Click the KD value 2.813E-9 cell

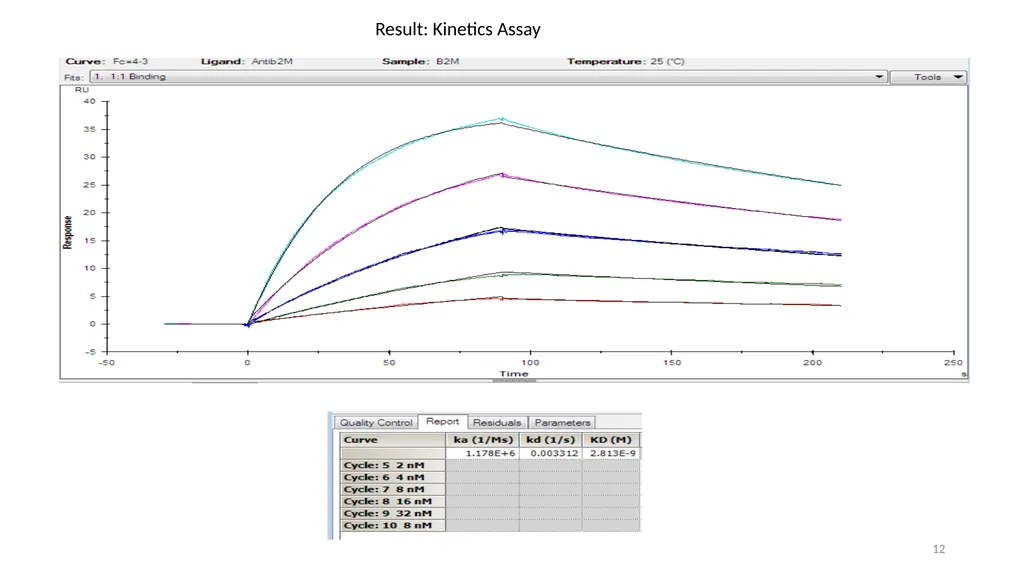point(611,453)
